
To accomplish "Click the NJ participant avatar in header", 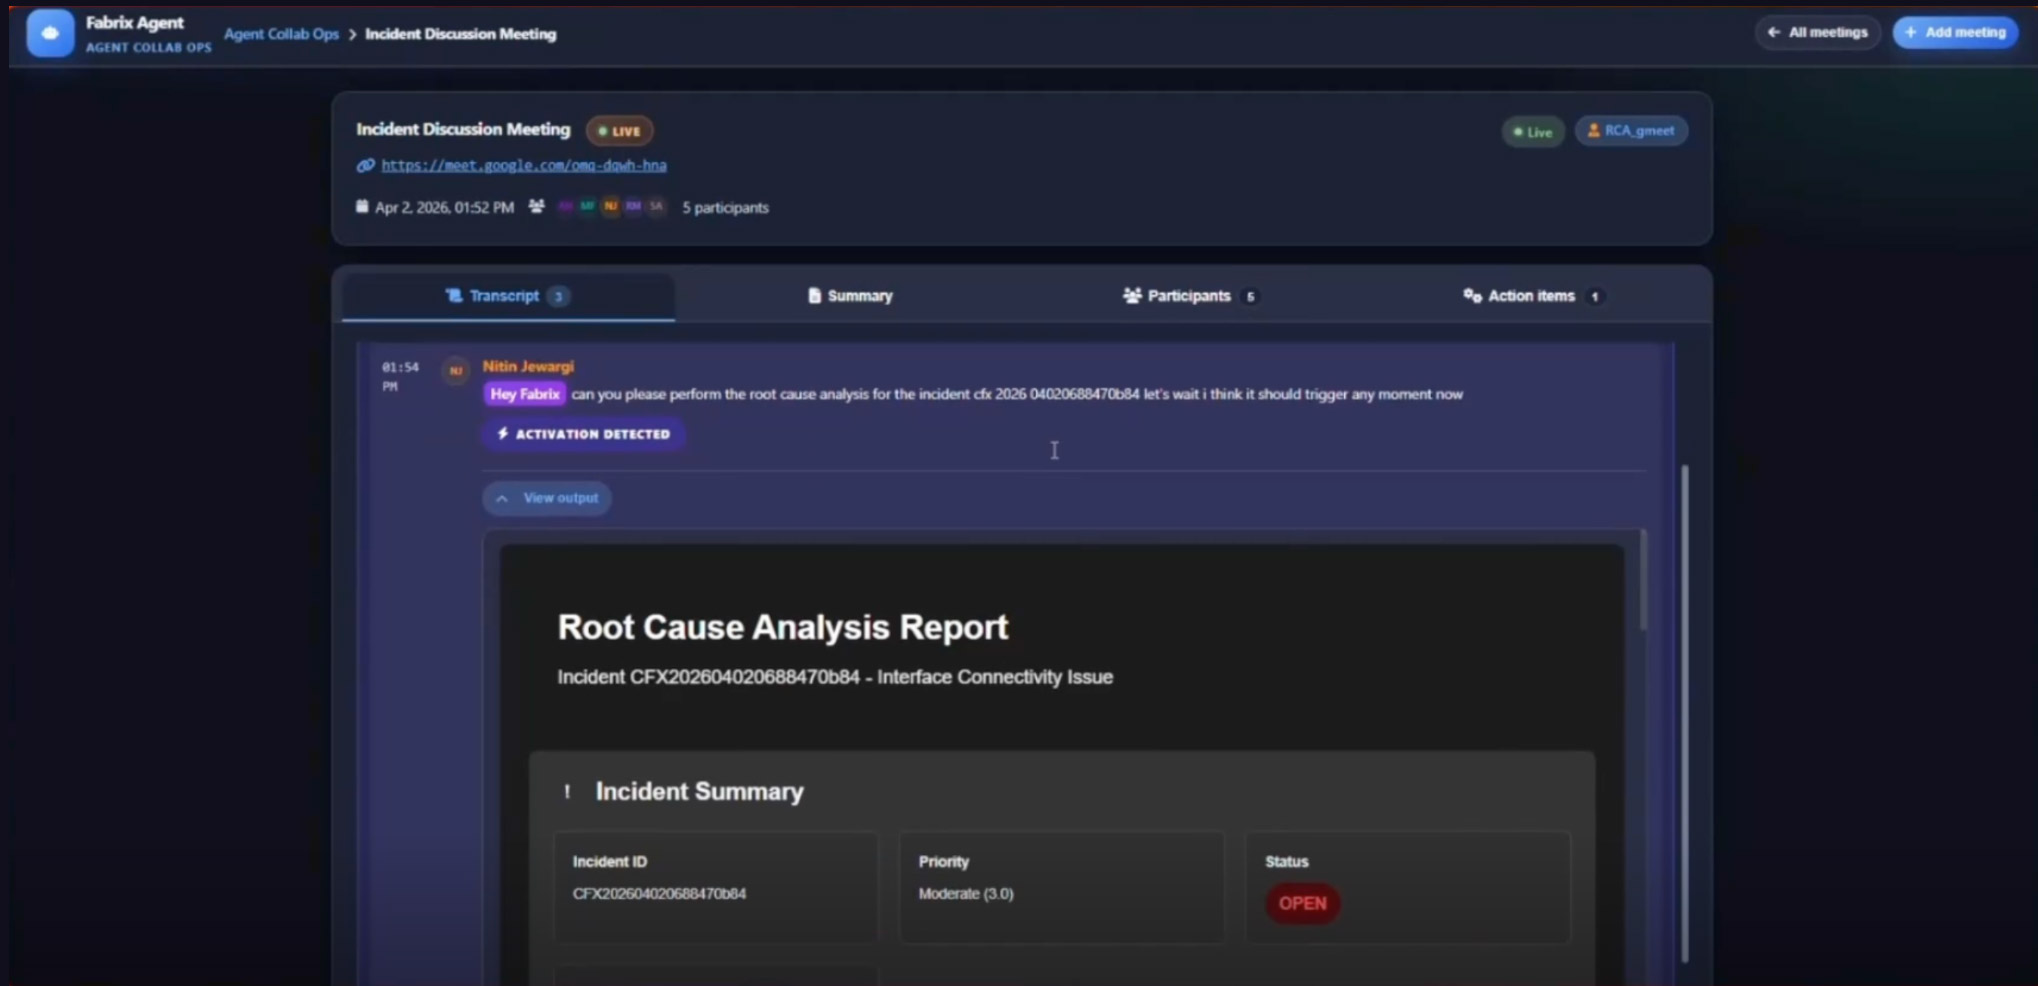I will tap(610, 207).
